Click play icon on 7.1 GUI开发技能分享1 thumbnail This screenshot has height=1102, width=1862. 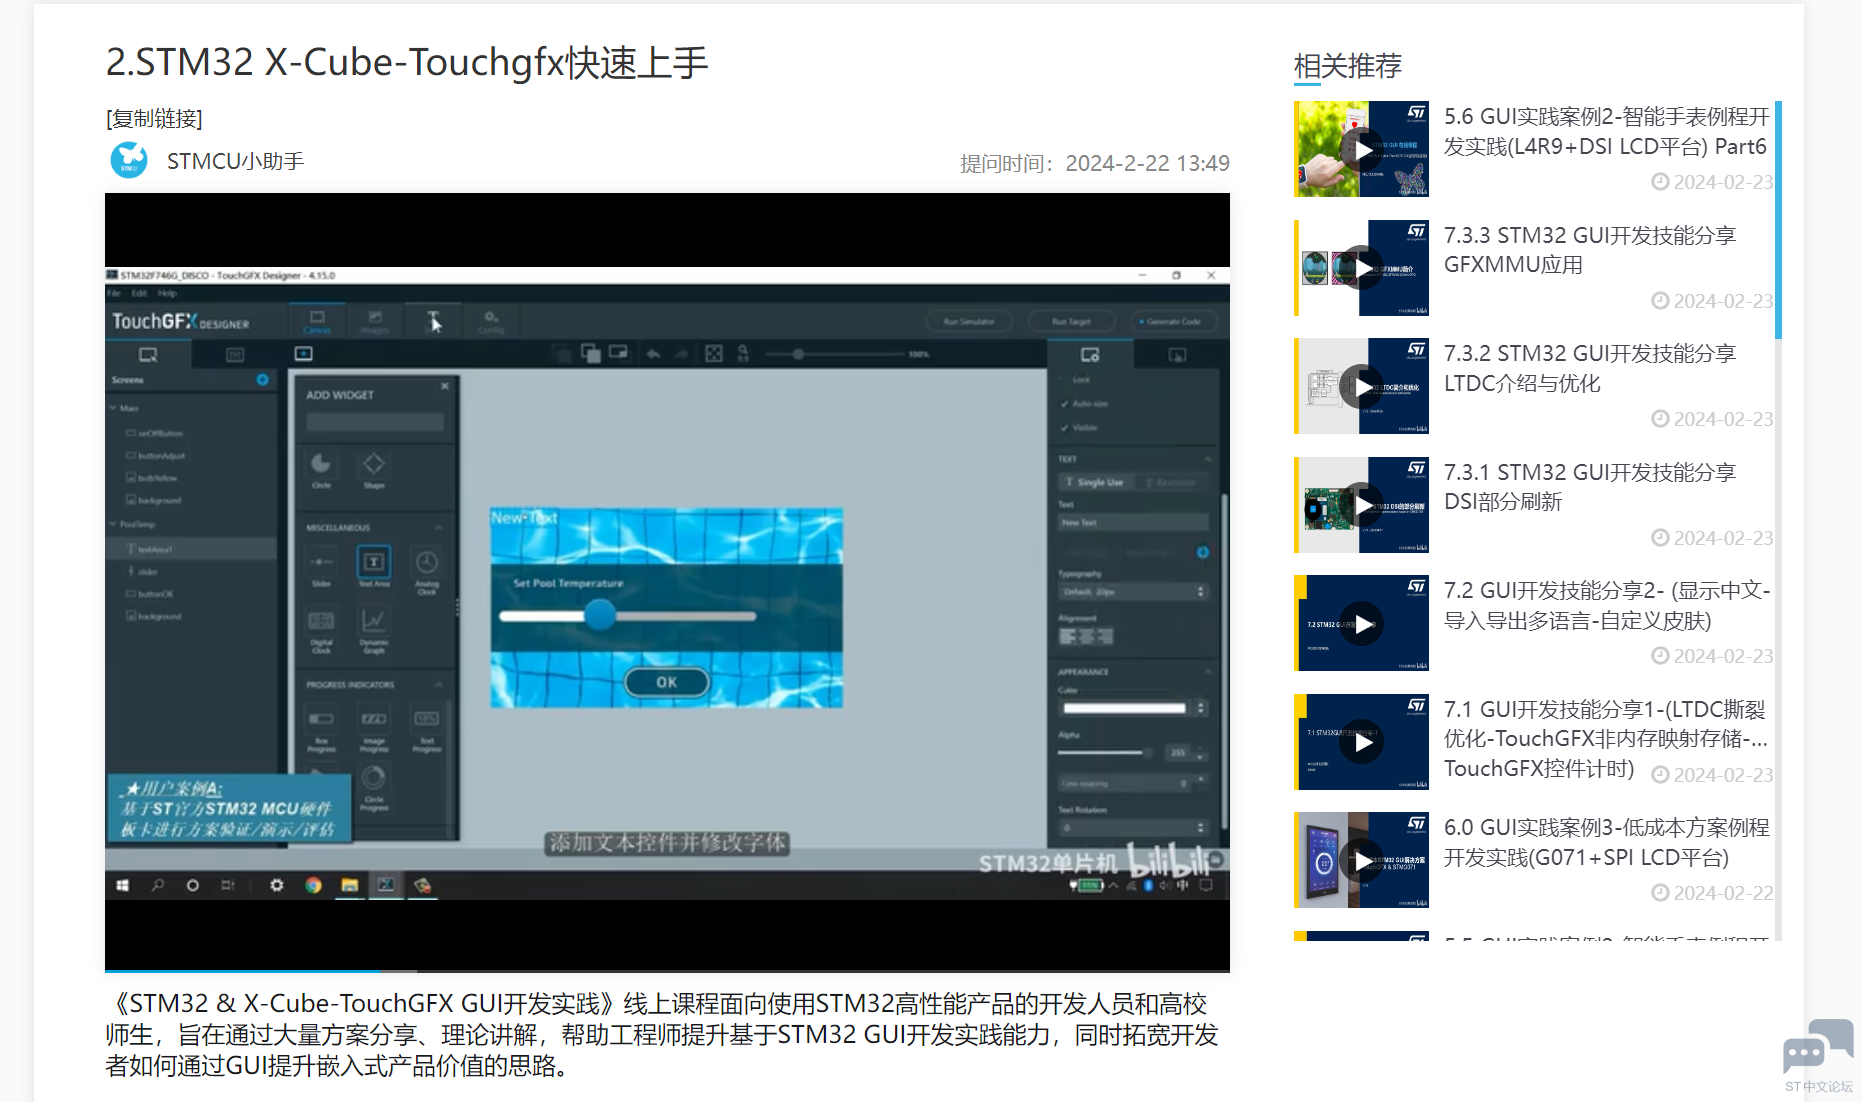(1362, 742)
